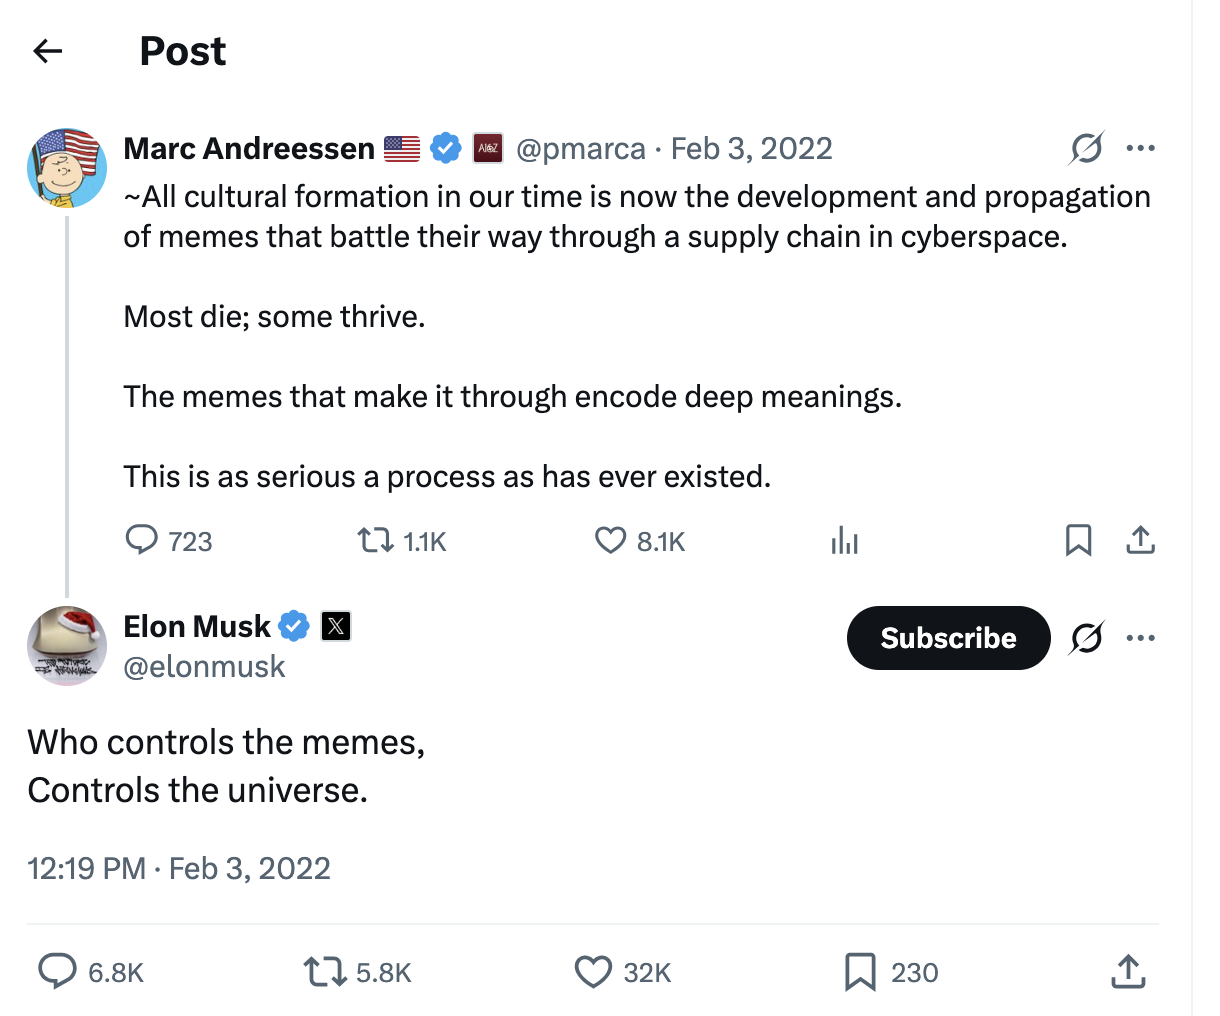The width and height of the screenshot is (1220, 1016).
Task: Bookmark Elon Musk's reply
Action: pos(860,971)
